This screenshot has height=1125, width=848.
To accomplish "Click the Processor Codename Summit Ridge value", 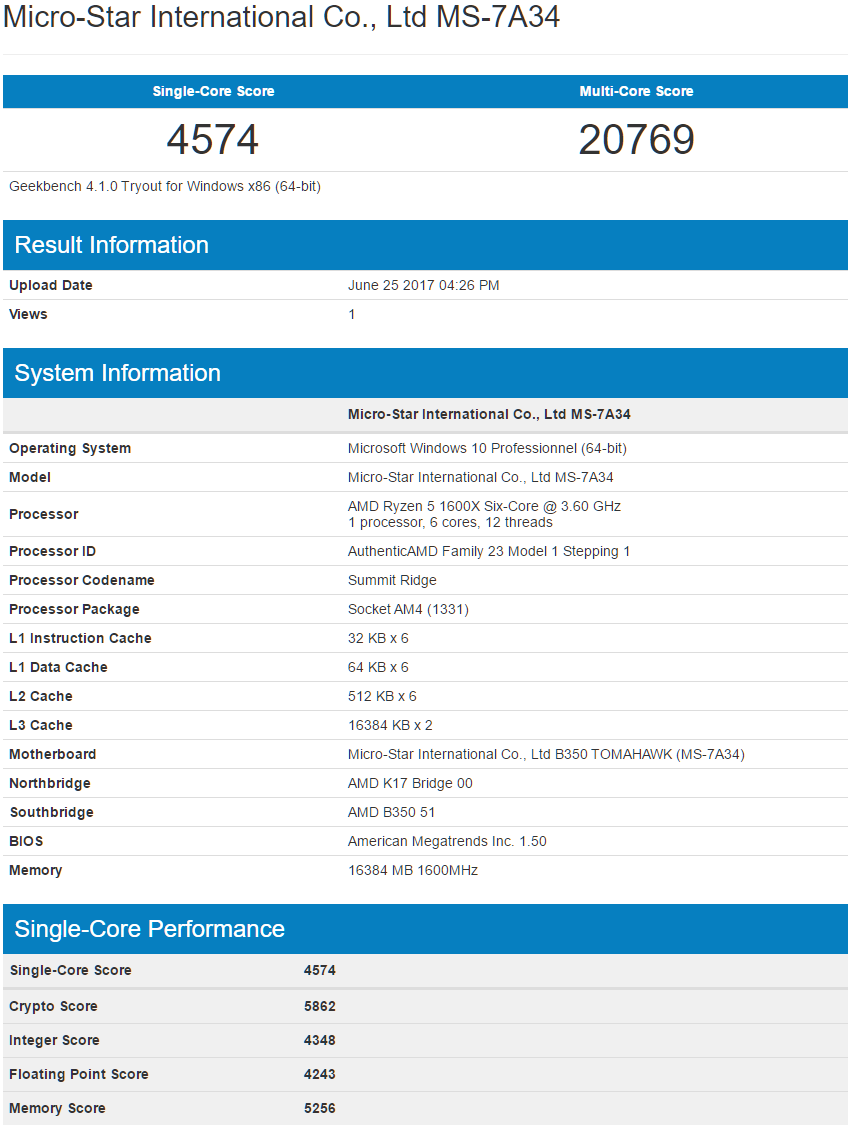I will tap(392, 580).
